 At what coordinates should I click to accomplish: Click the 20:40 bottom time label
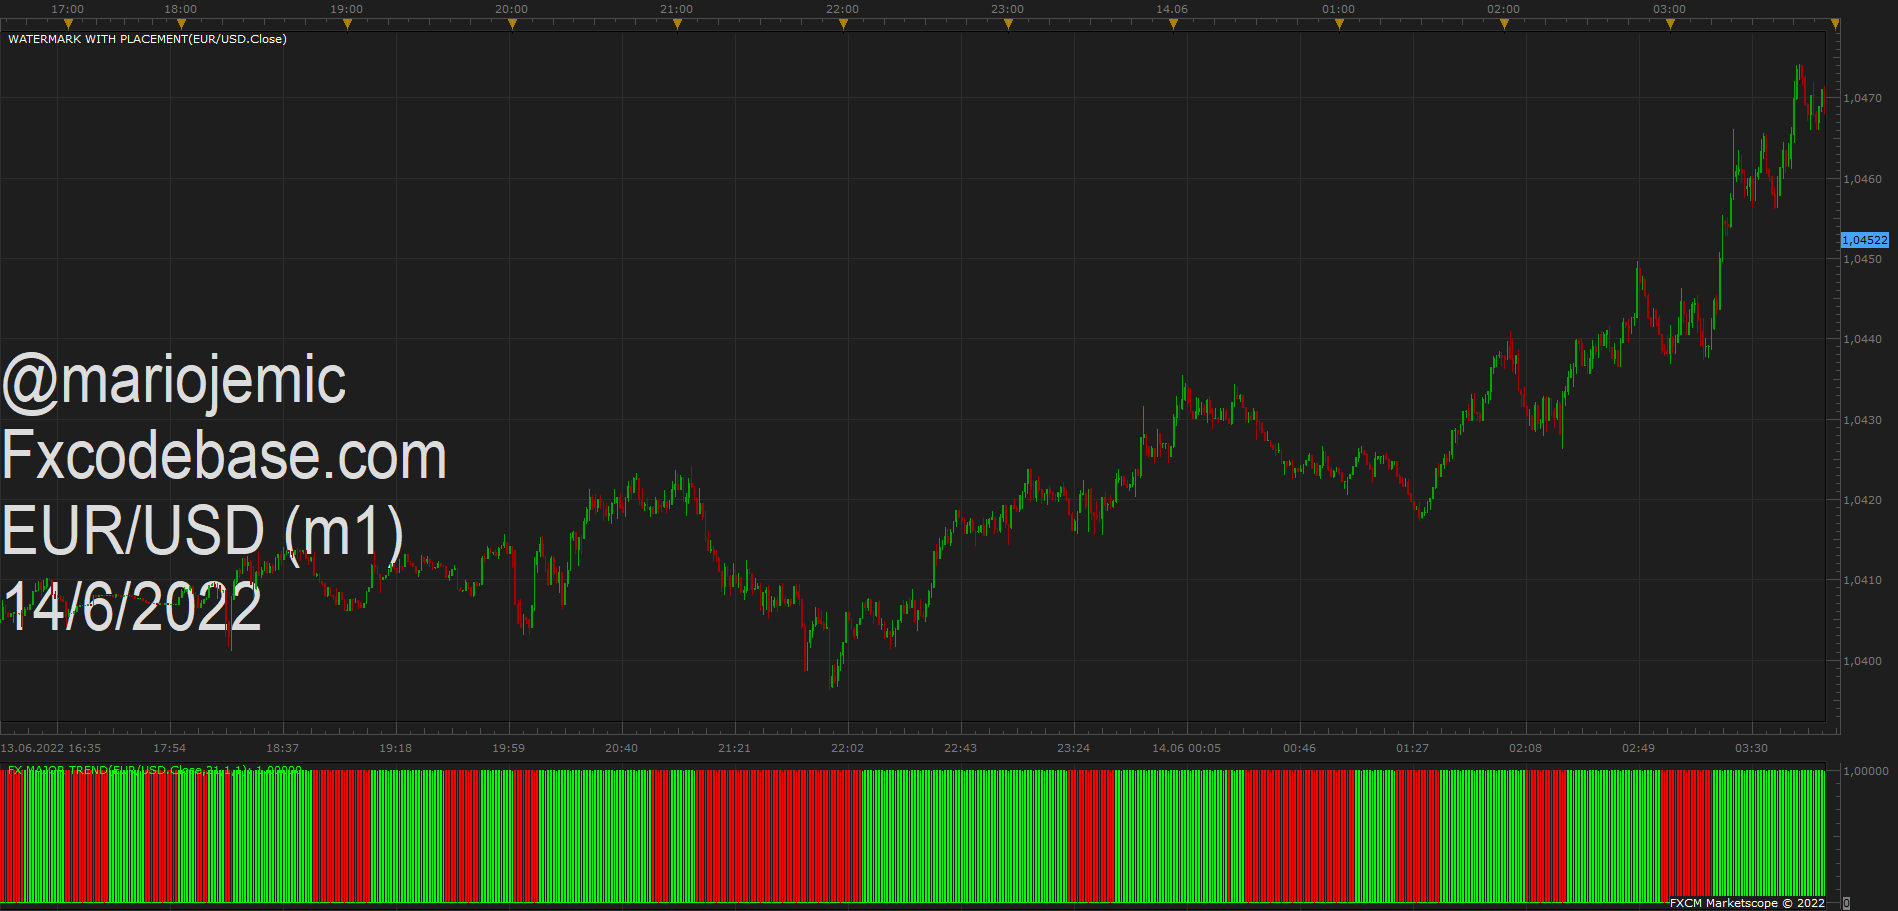[x=622, y=748]
